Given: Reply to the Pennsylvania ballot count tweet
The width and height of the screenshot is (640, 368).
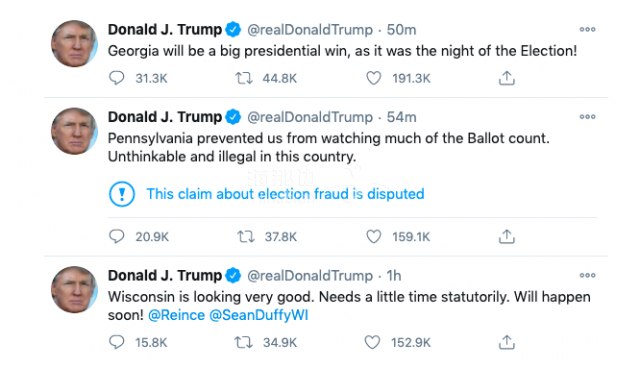Looking at the screenshot, I should 117,236.
